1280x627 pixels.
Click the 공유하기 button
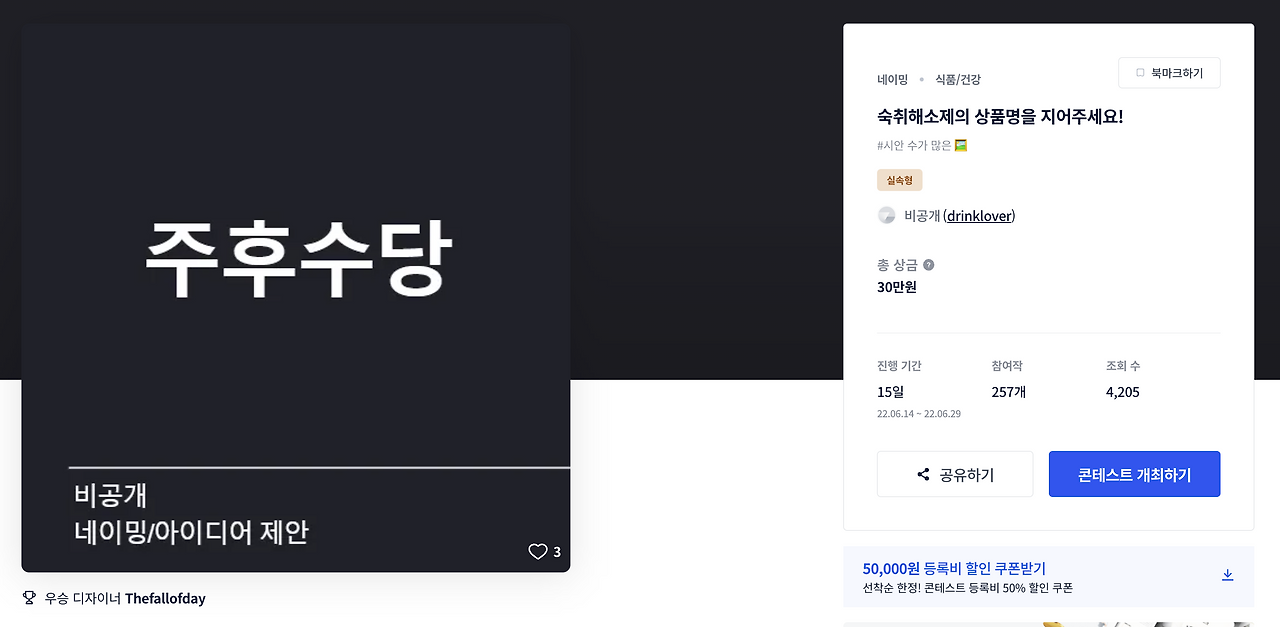(x=954, y=473)
